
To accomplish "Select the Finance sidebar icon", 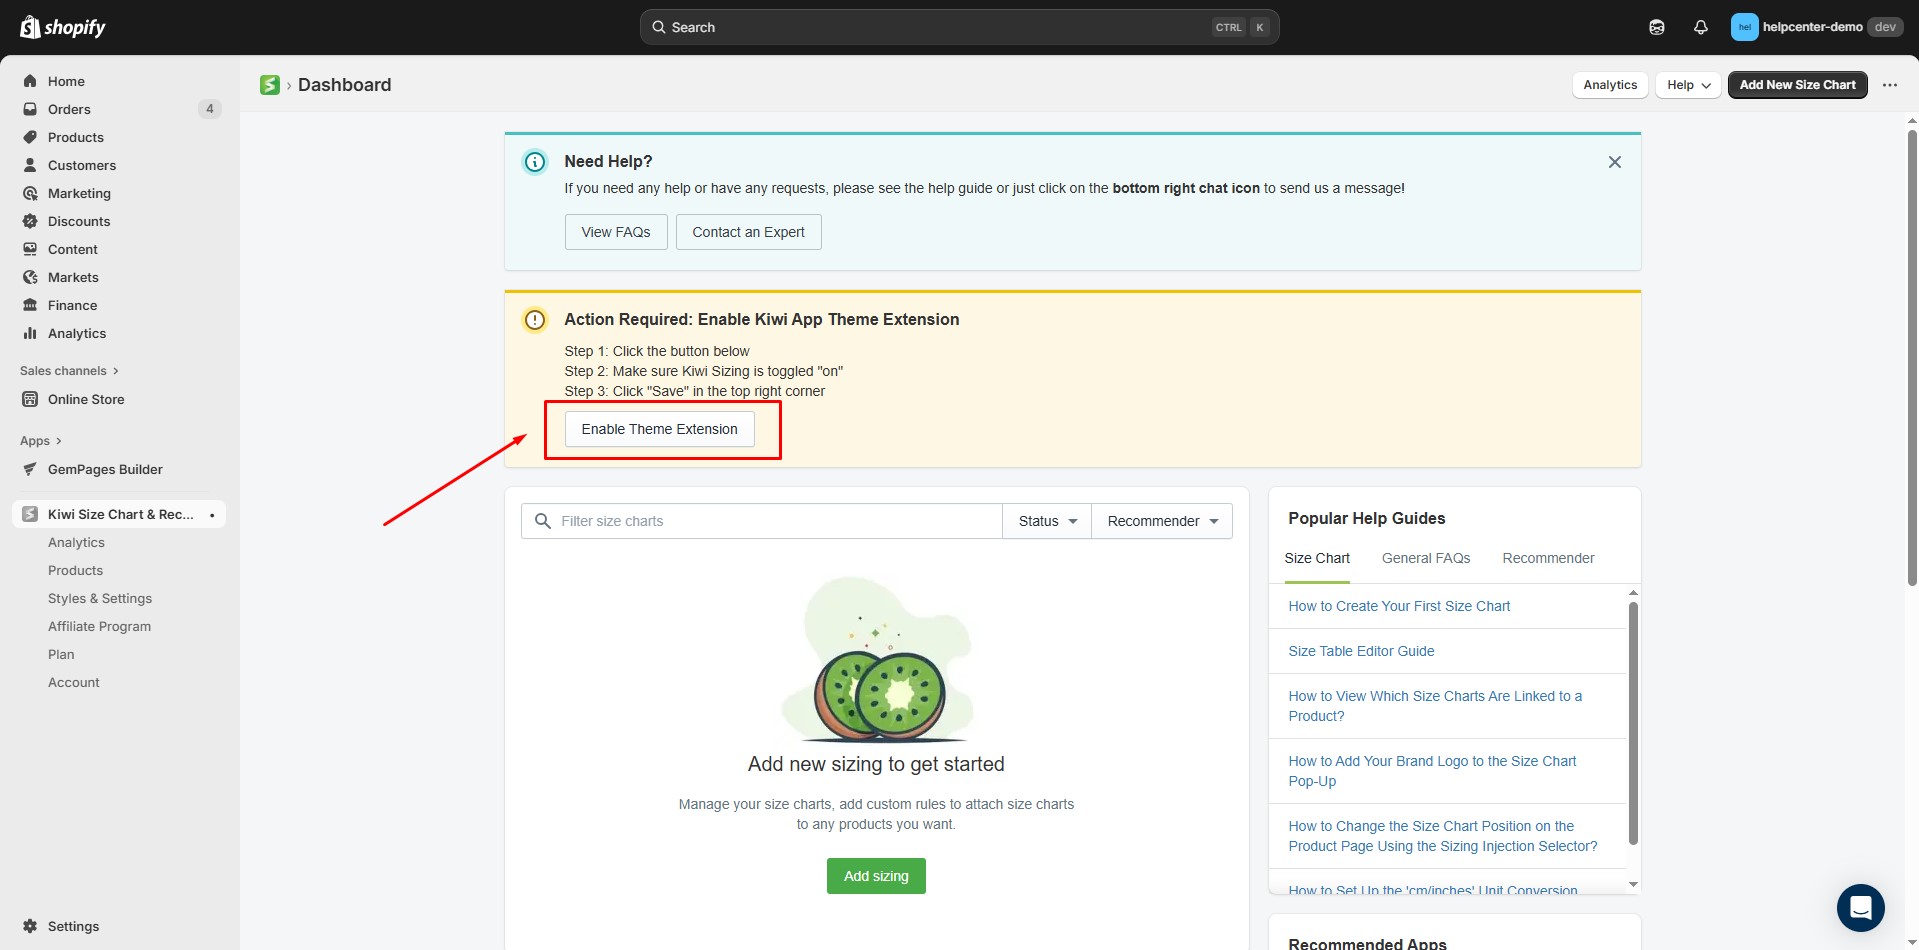I will coord(30,305).
